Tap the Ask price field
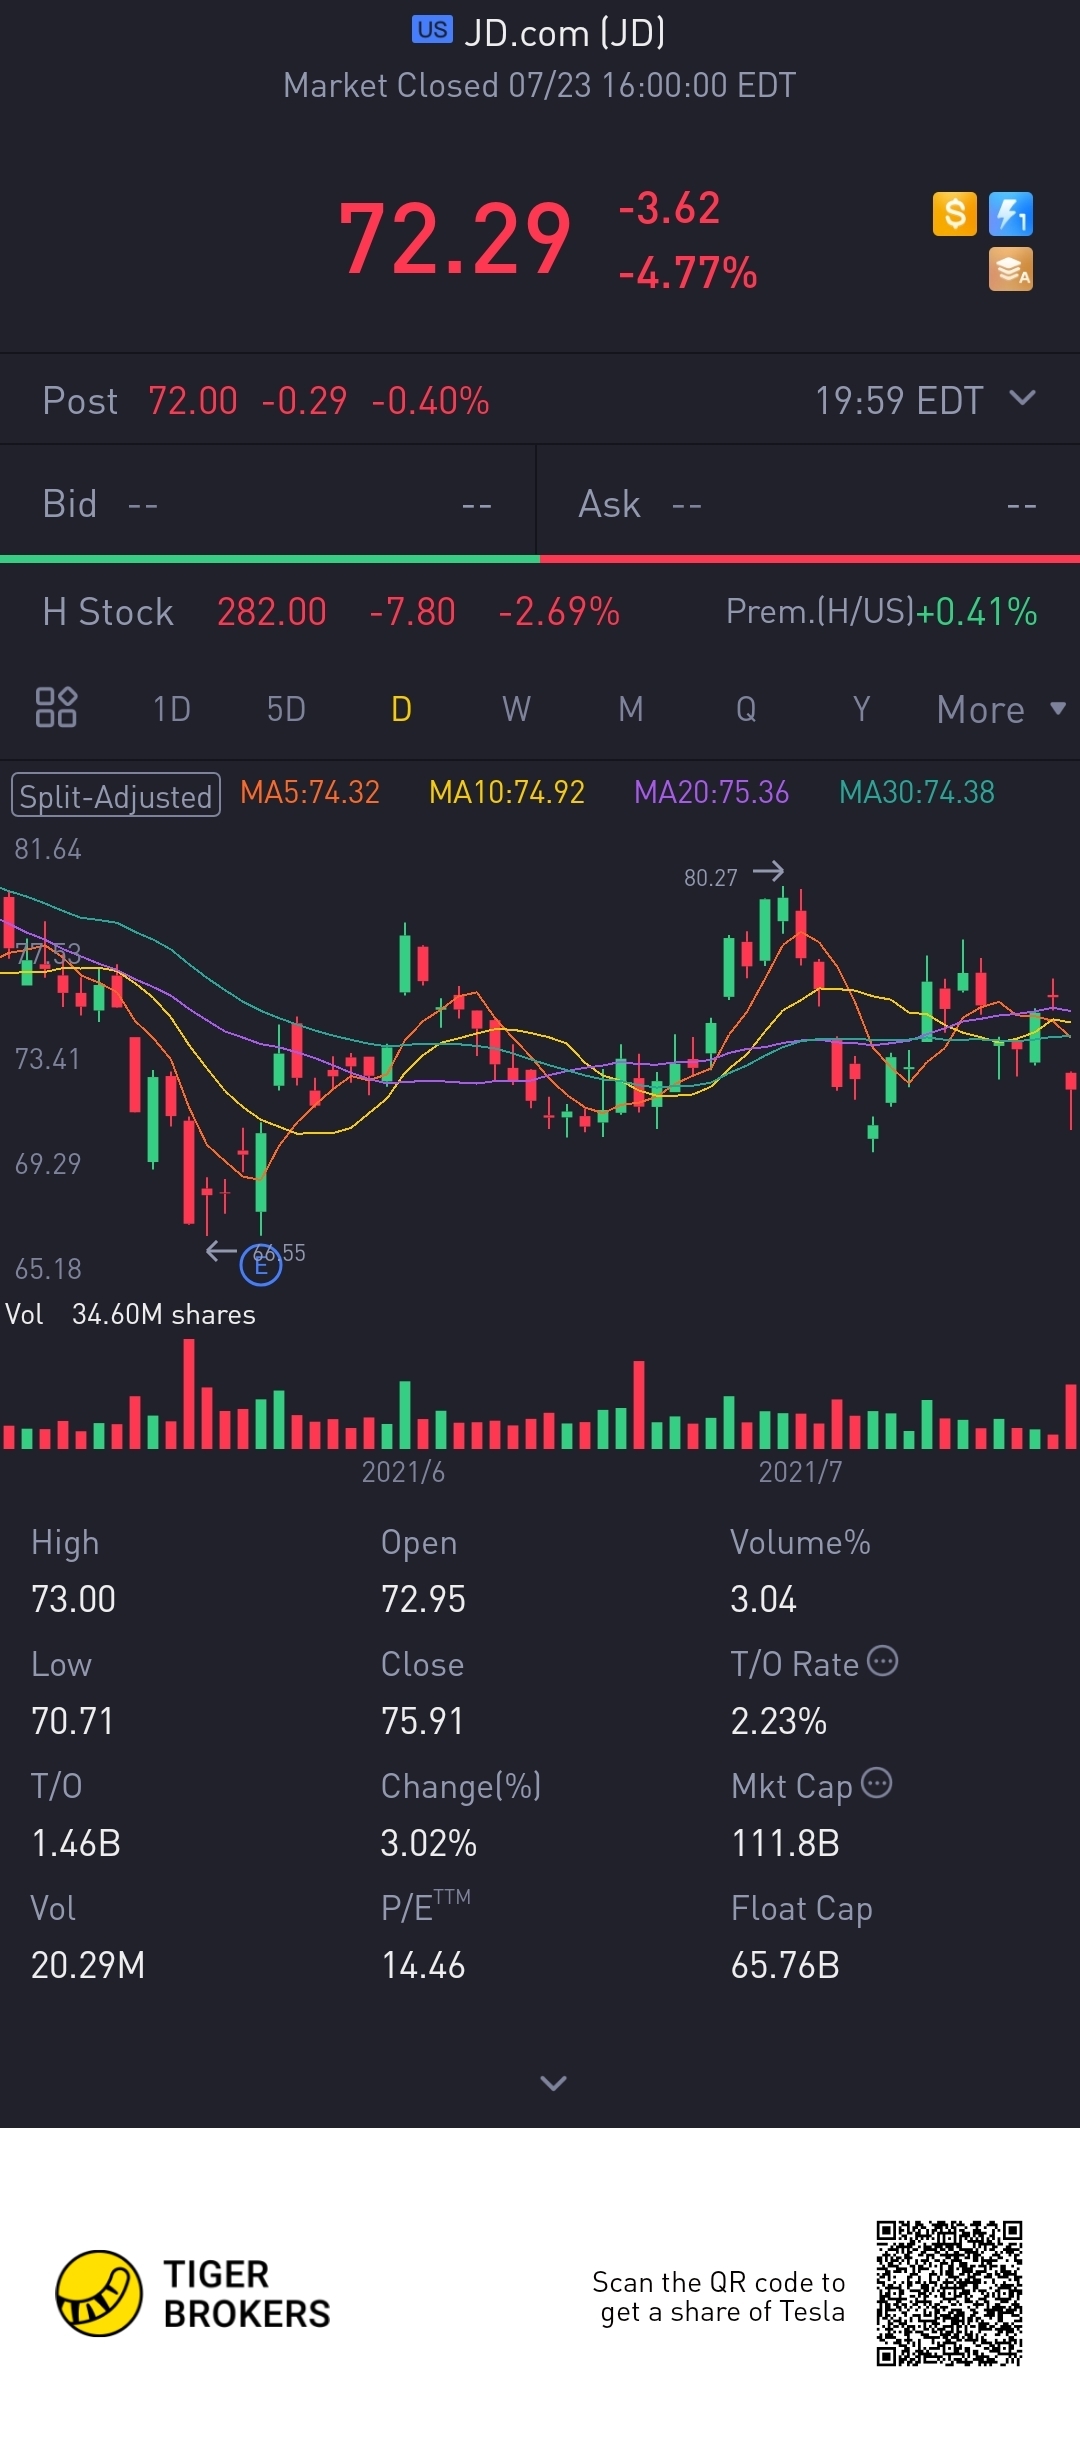The image size is (1080, 2460). tap(808, 503)
